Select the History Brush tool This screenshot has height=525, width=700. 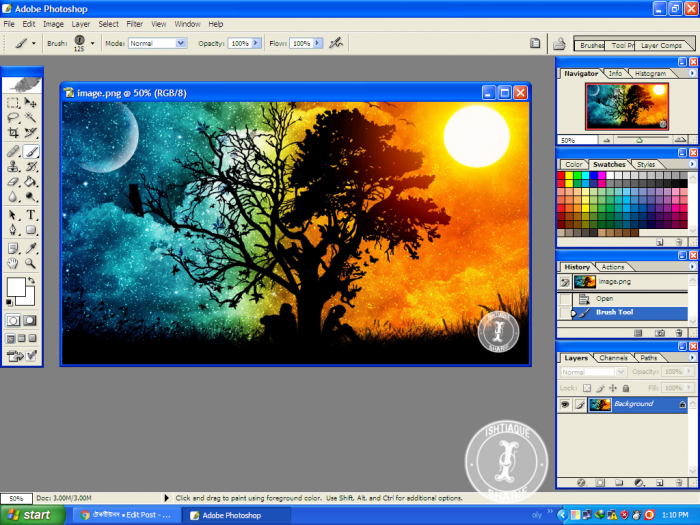tap(30, 167)
